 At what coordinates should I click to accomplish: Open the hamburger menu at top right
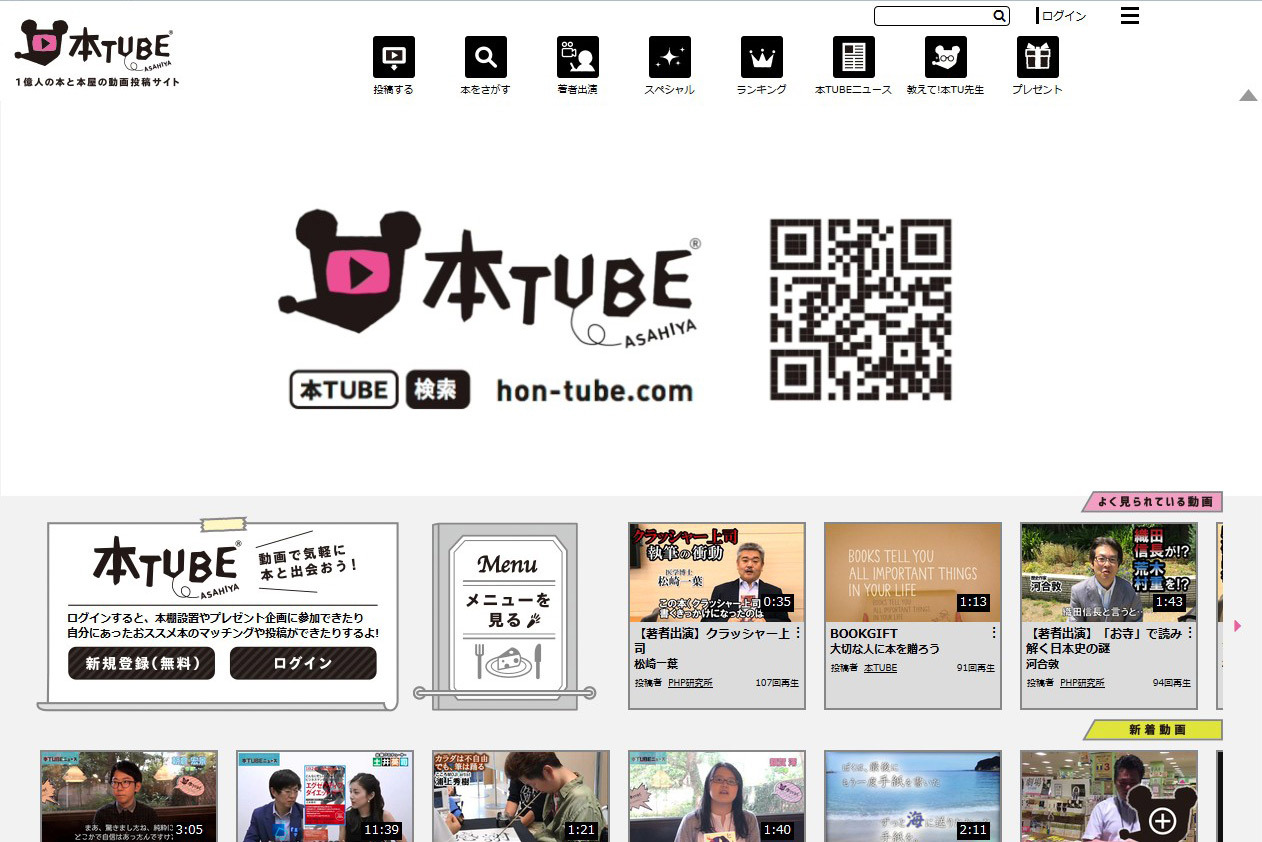pyautogui.click(x=1130, y=16)
